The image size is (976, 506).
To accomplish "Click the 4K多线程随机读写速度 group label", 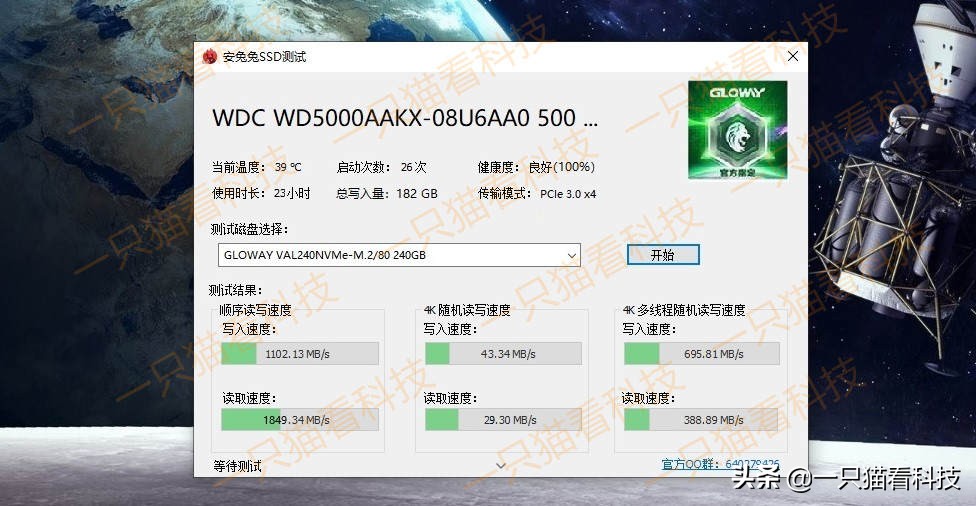I will [683, 310].
